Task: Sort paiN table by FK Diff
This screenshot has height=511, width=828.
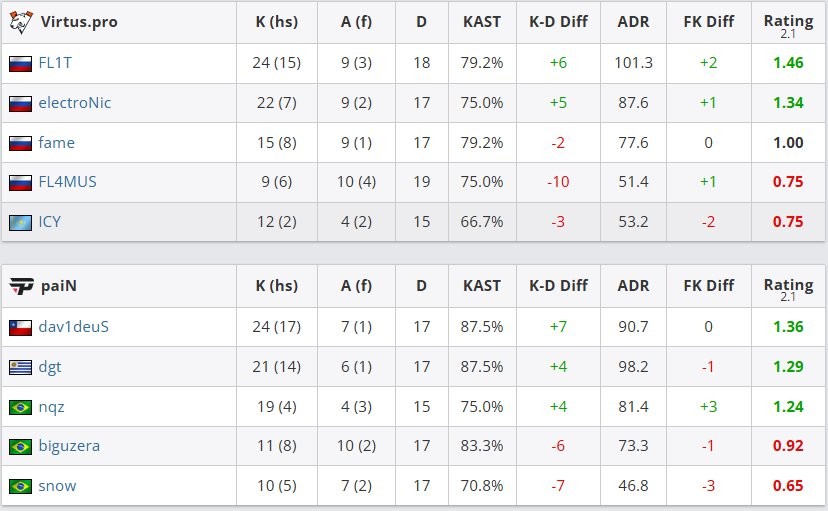Action: 708,286
